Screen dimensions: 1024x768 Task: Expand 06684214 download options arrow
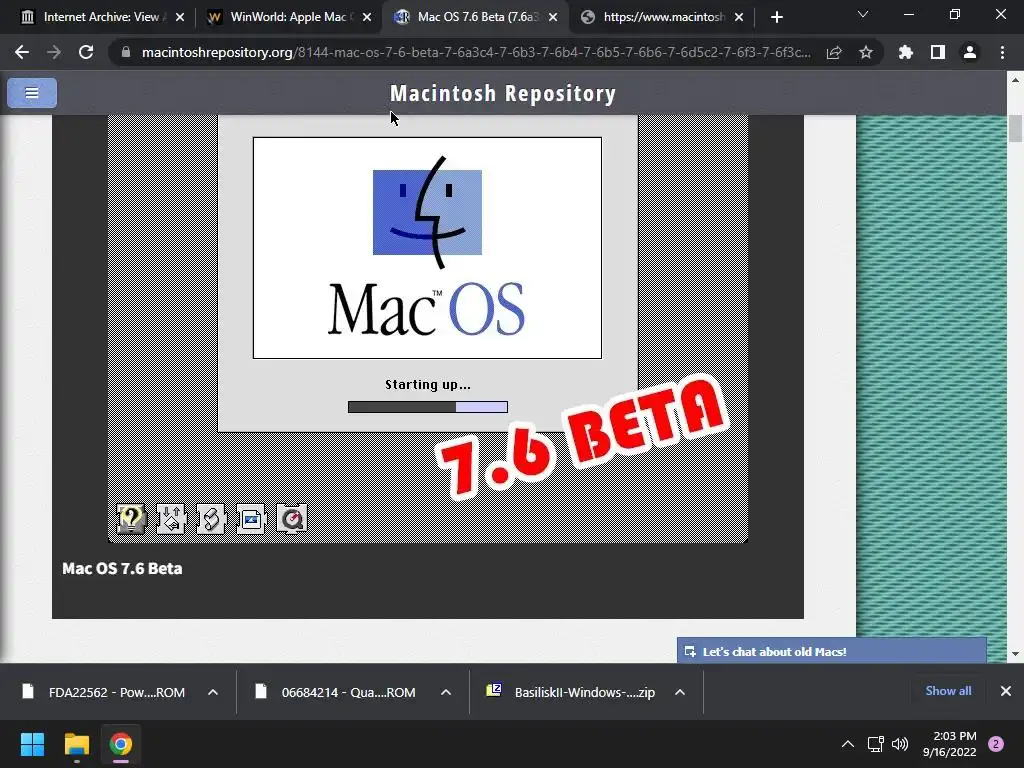pos(446,692)
